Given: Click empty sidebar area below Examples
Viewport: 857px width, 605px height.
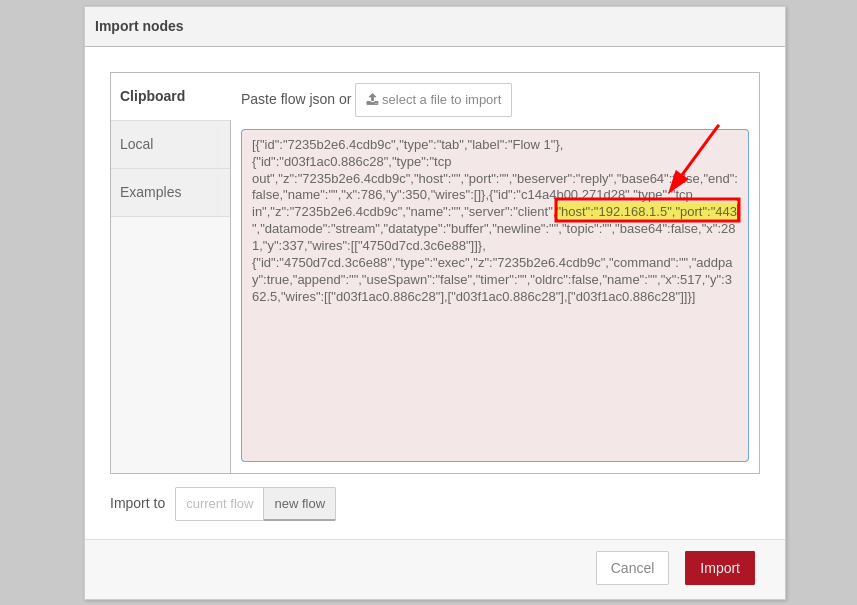Looking at the screenshot, I should coord(170,340).
